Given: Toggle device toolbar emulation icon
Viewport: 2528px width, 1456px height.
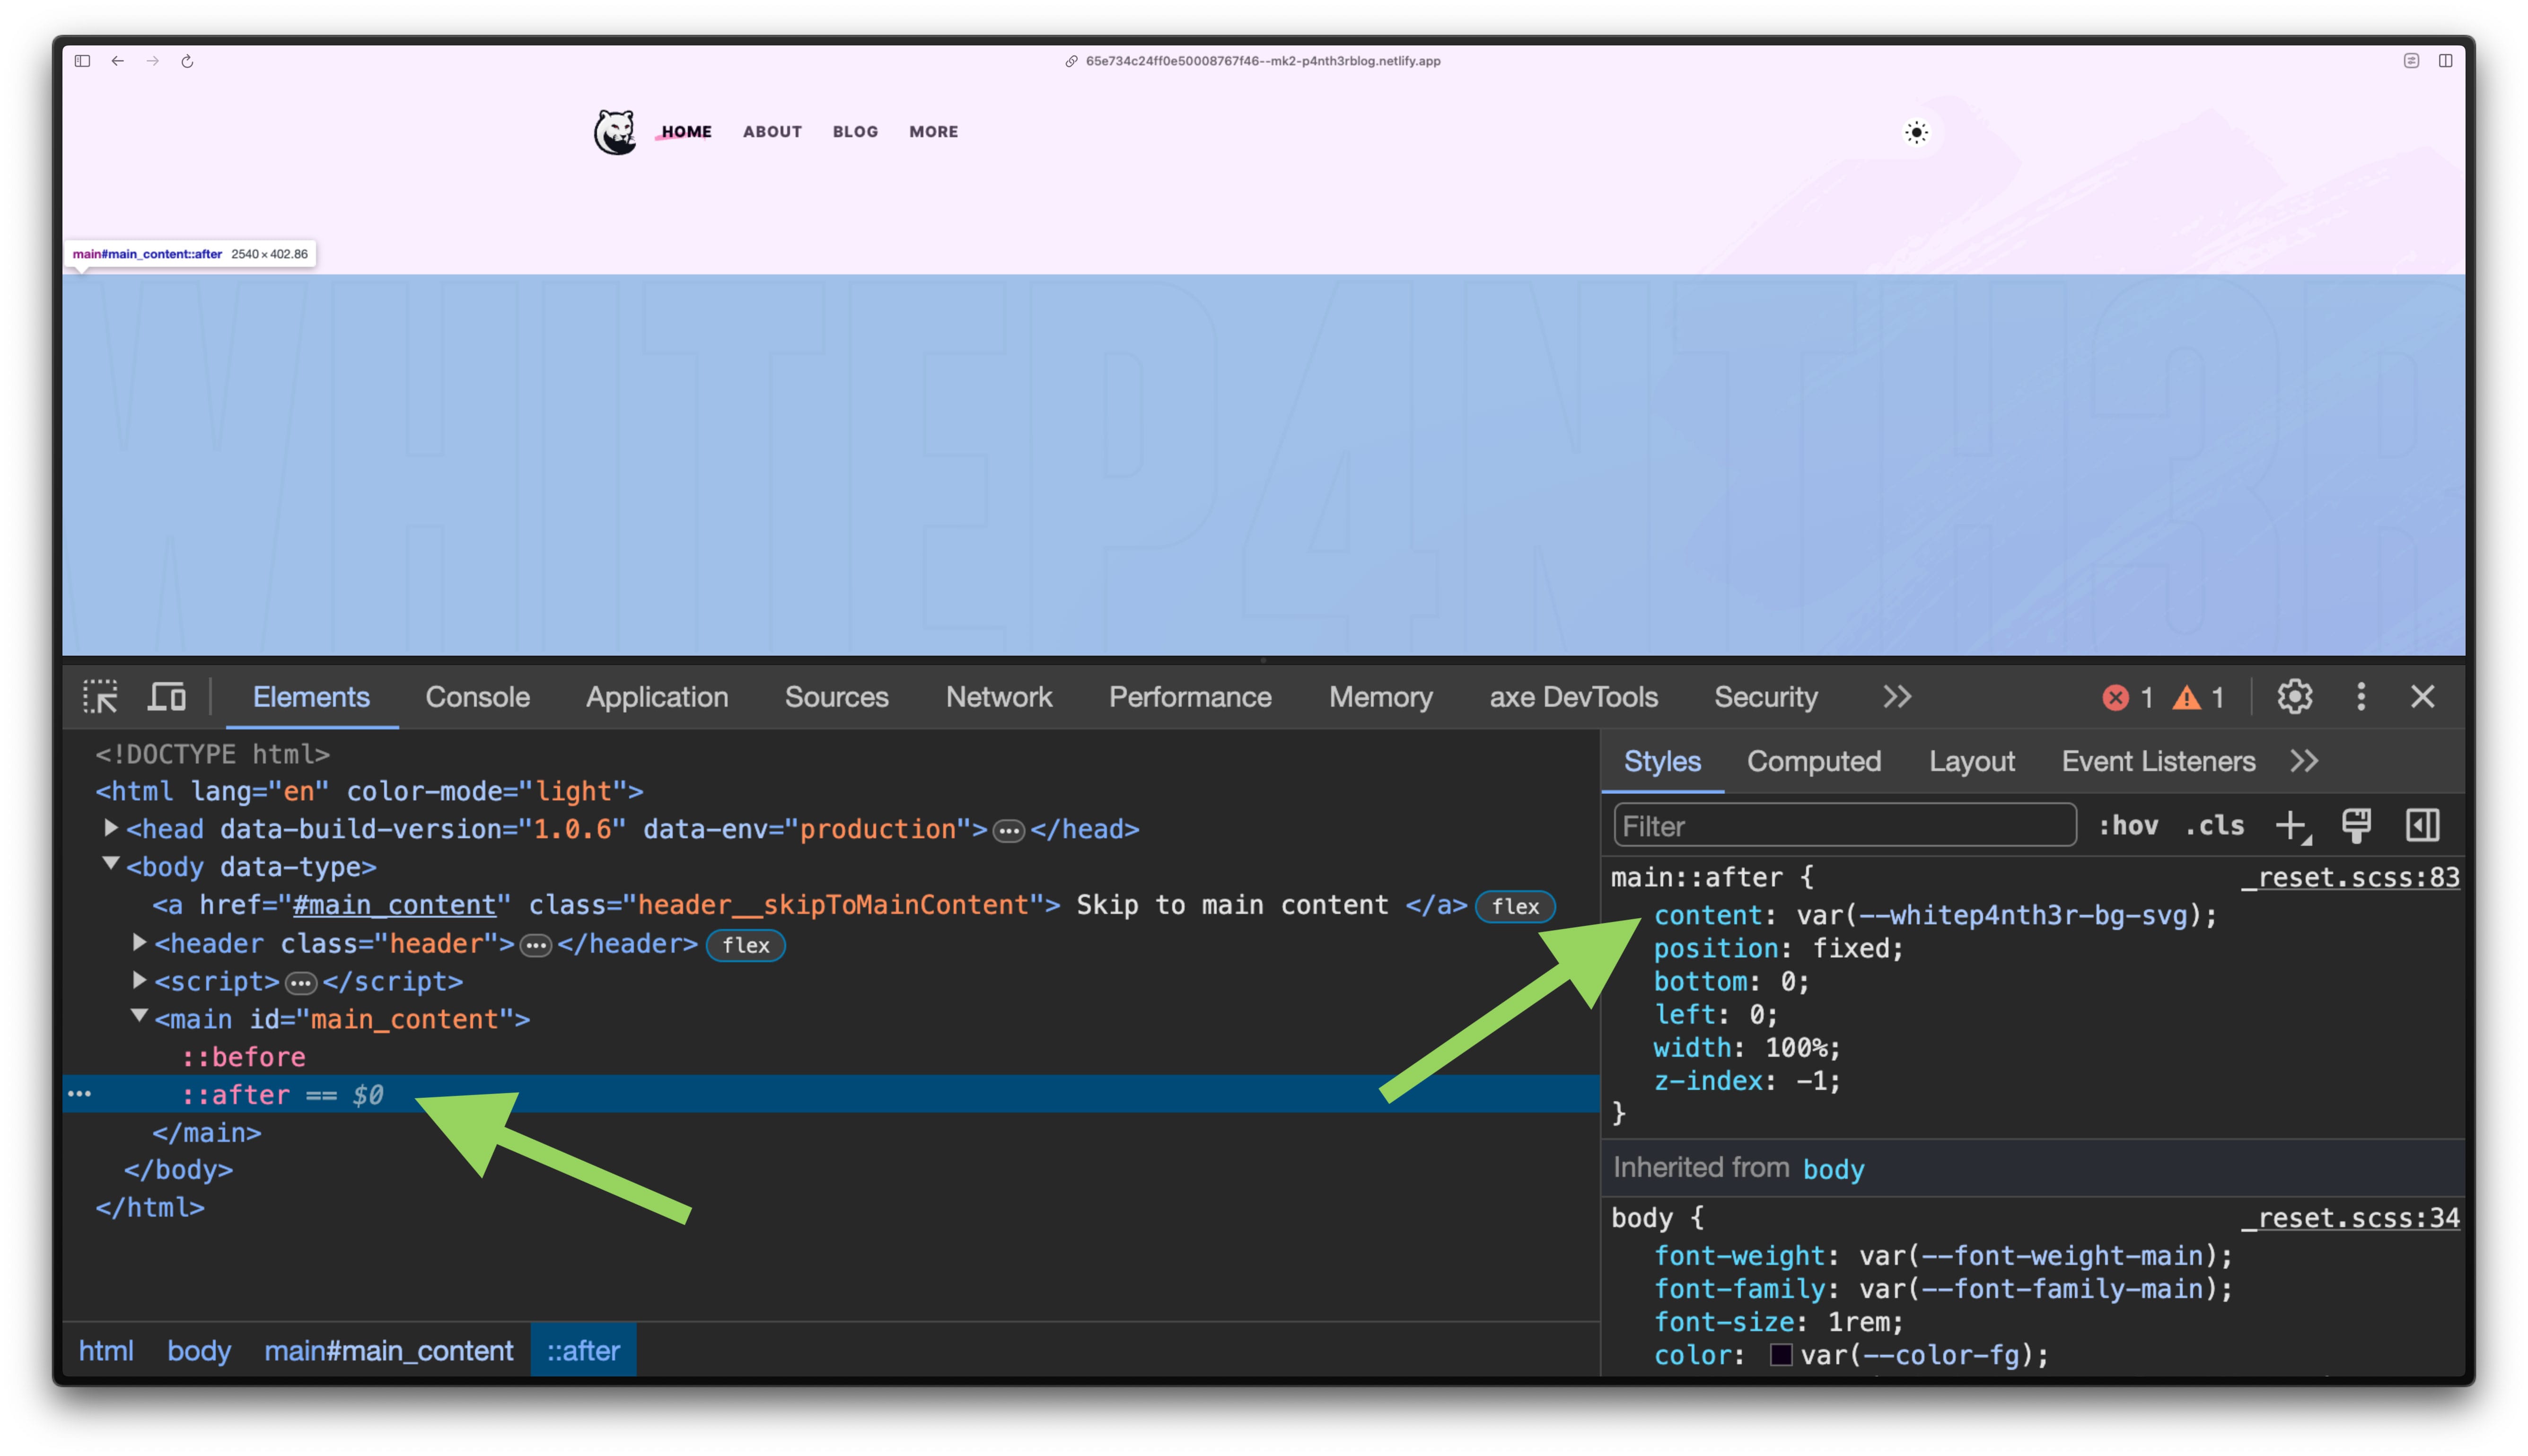Looking at the screenshot, I should (167, 696).
